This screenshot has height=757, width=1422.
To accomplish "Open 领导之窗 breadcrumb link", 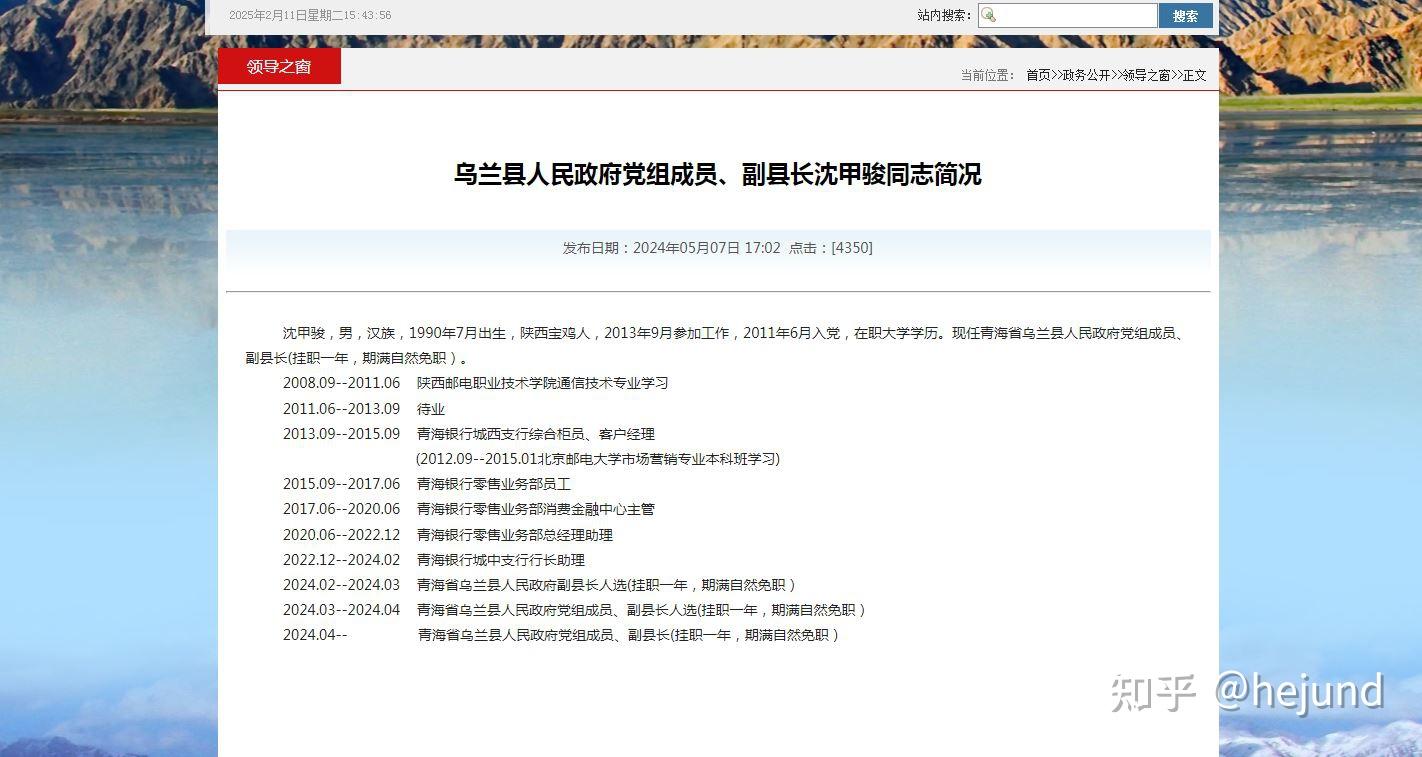I will click(x=1146, y=75).
